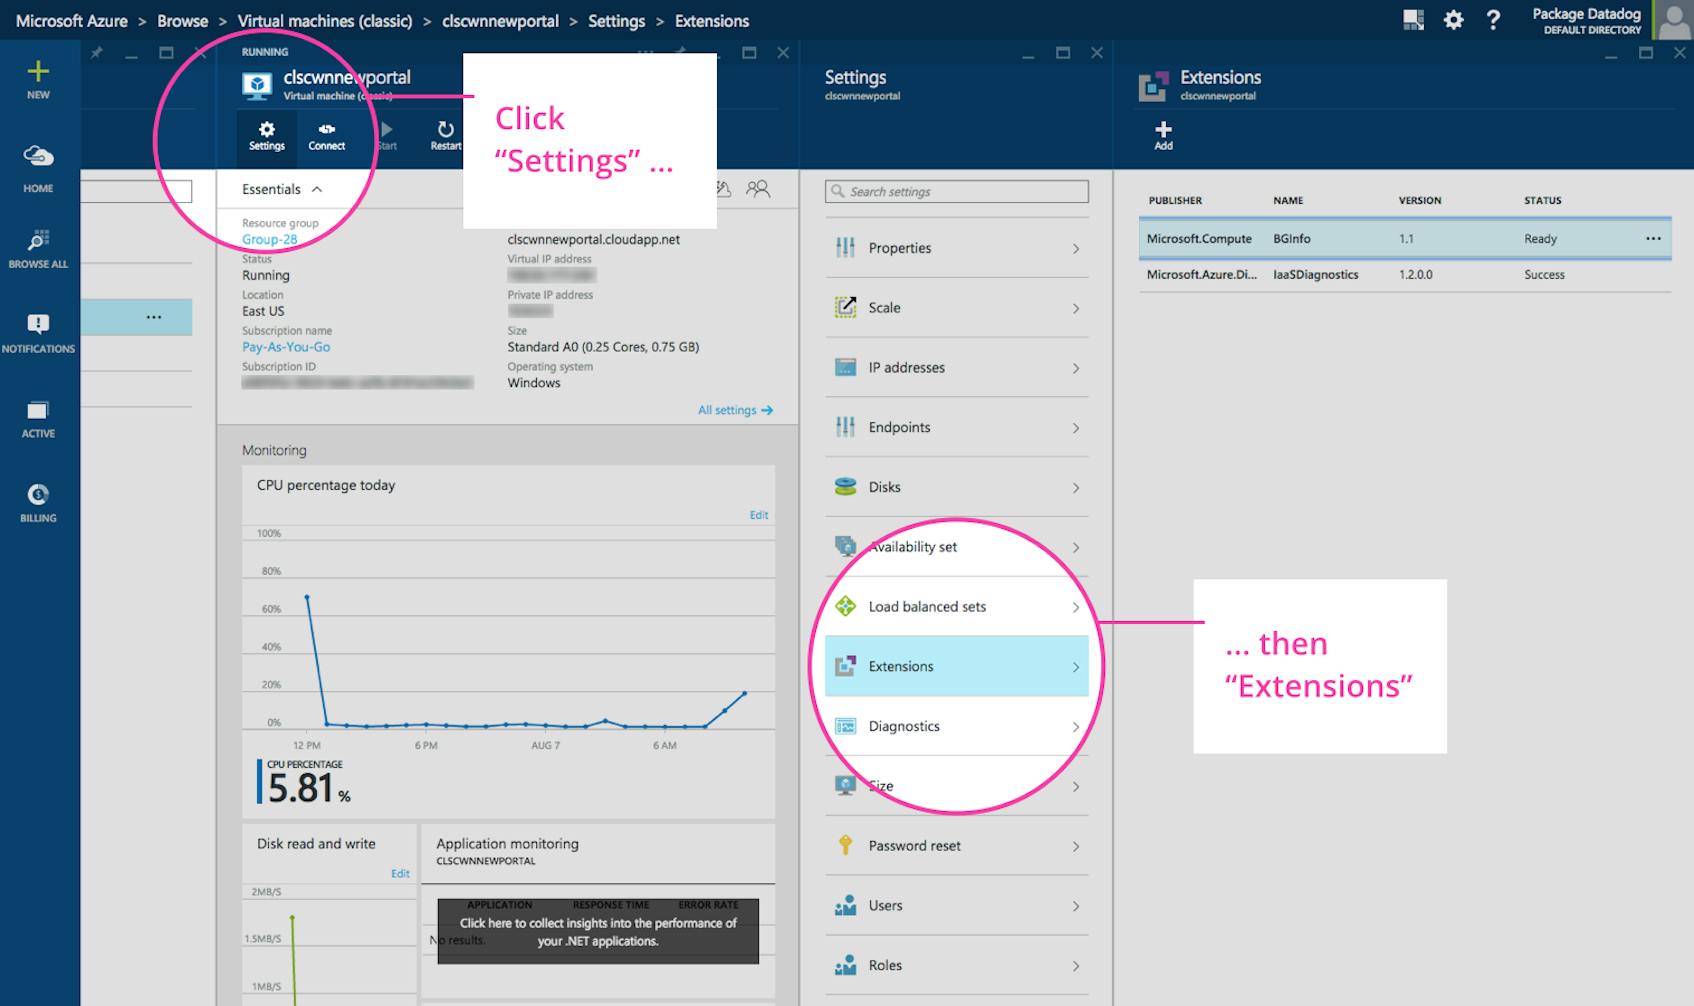Viewport: 1694px width, 1006px height.
Task: Click the Billing icon in the sidebar
Action: (x=38, y=497)
